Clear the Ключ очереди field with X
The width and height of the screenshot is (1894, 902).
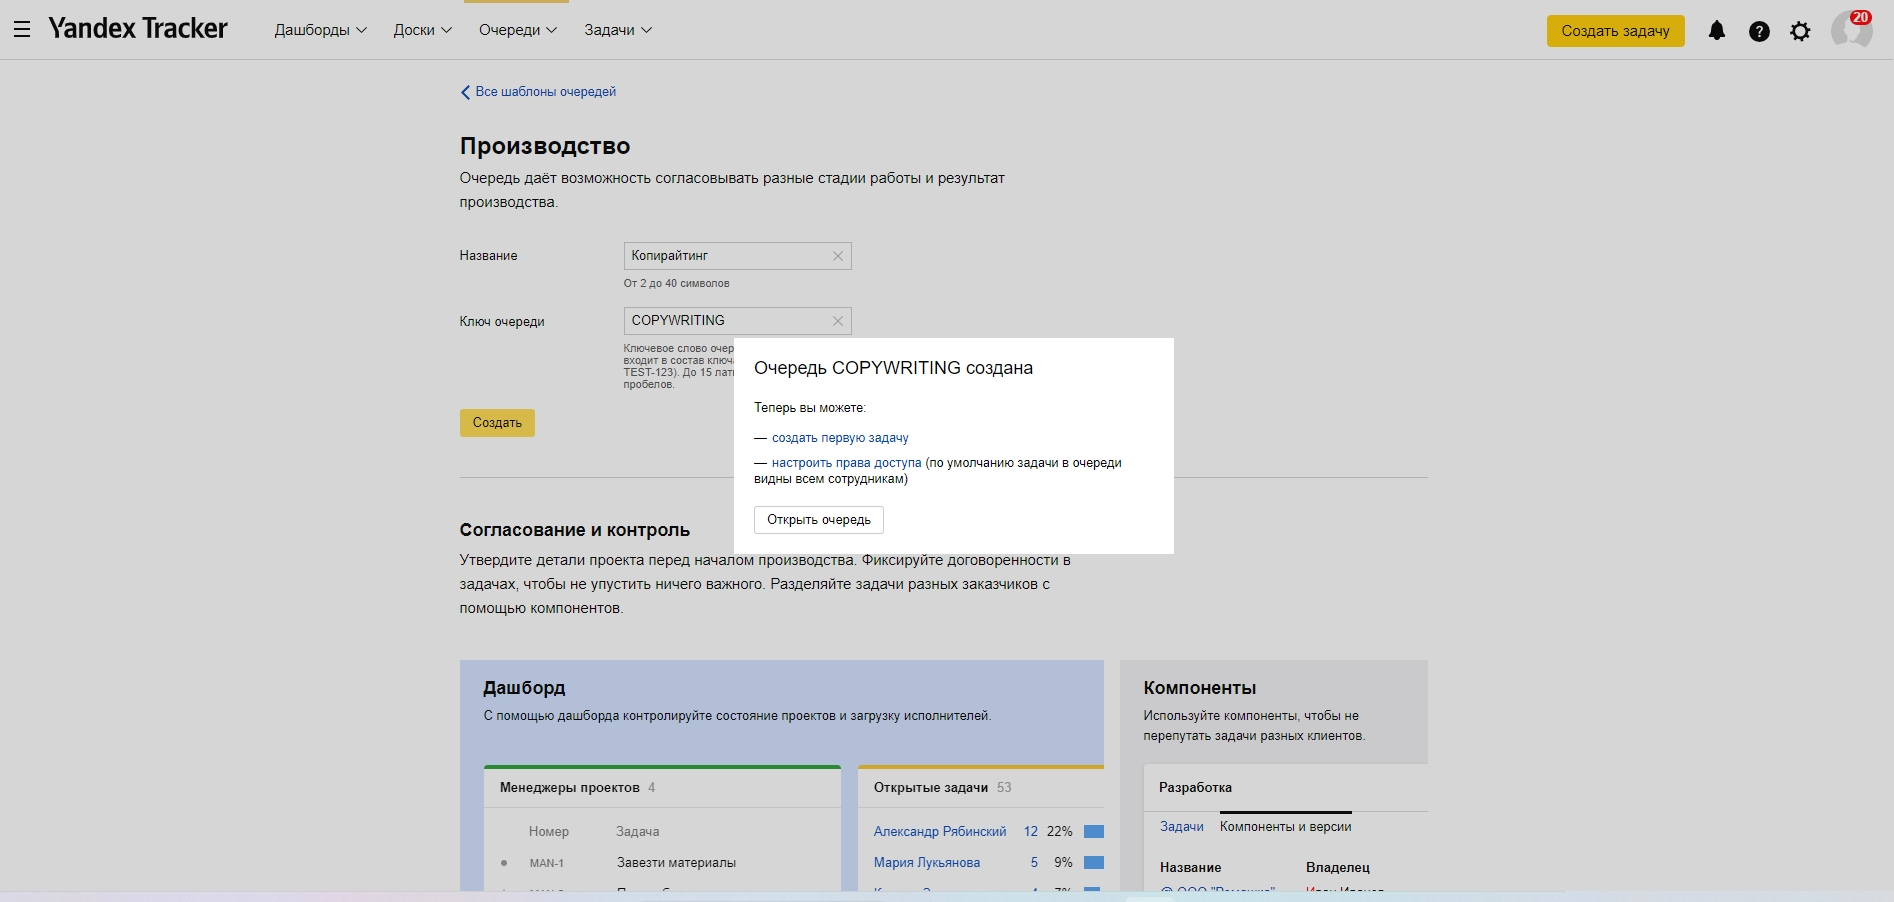[x=838, y=321]
